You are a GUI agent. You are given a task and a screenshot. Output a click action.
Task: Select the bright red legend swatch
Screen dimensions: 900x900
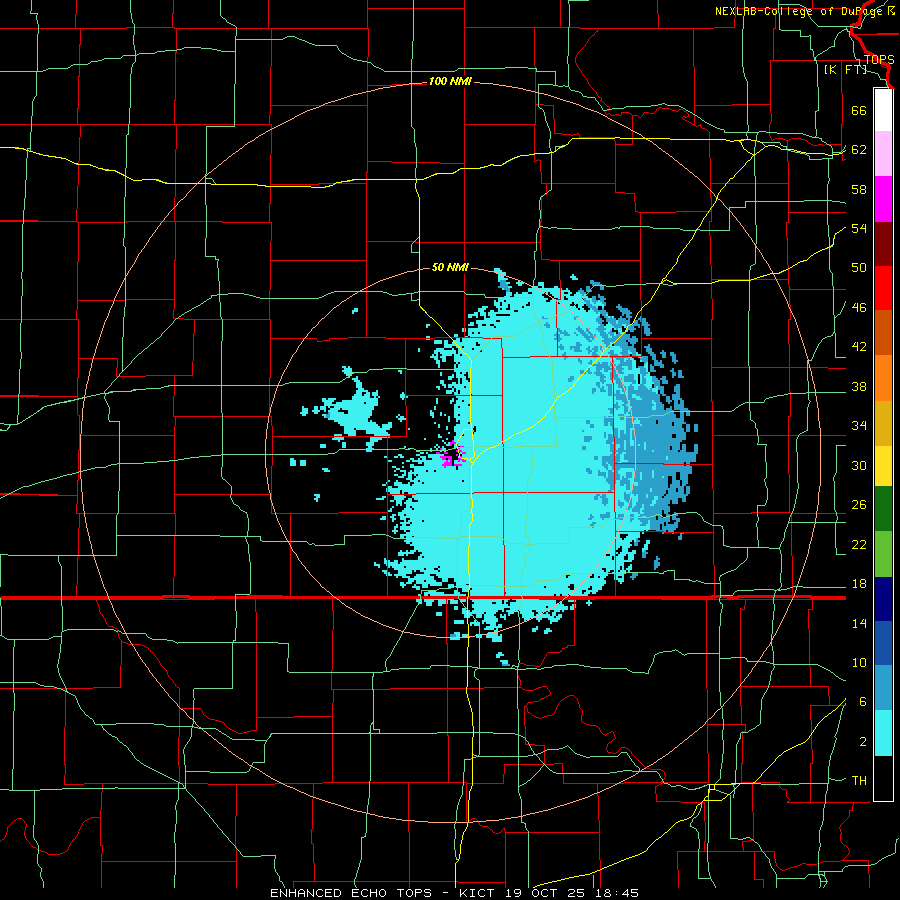(x=883, y=288)
